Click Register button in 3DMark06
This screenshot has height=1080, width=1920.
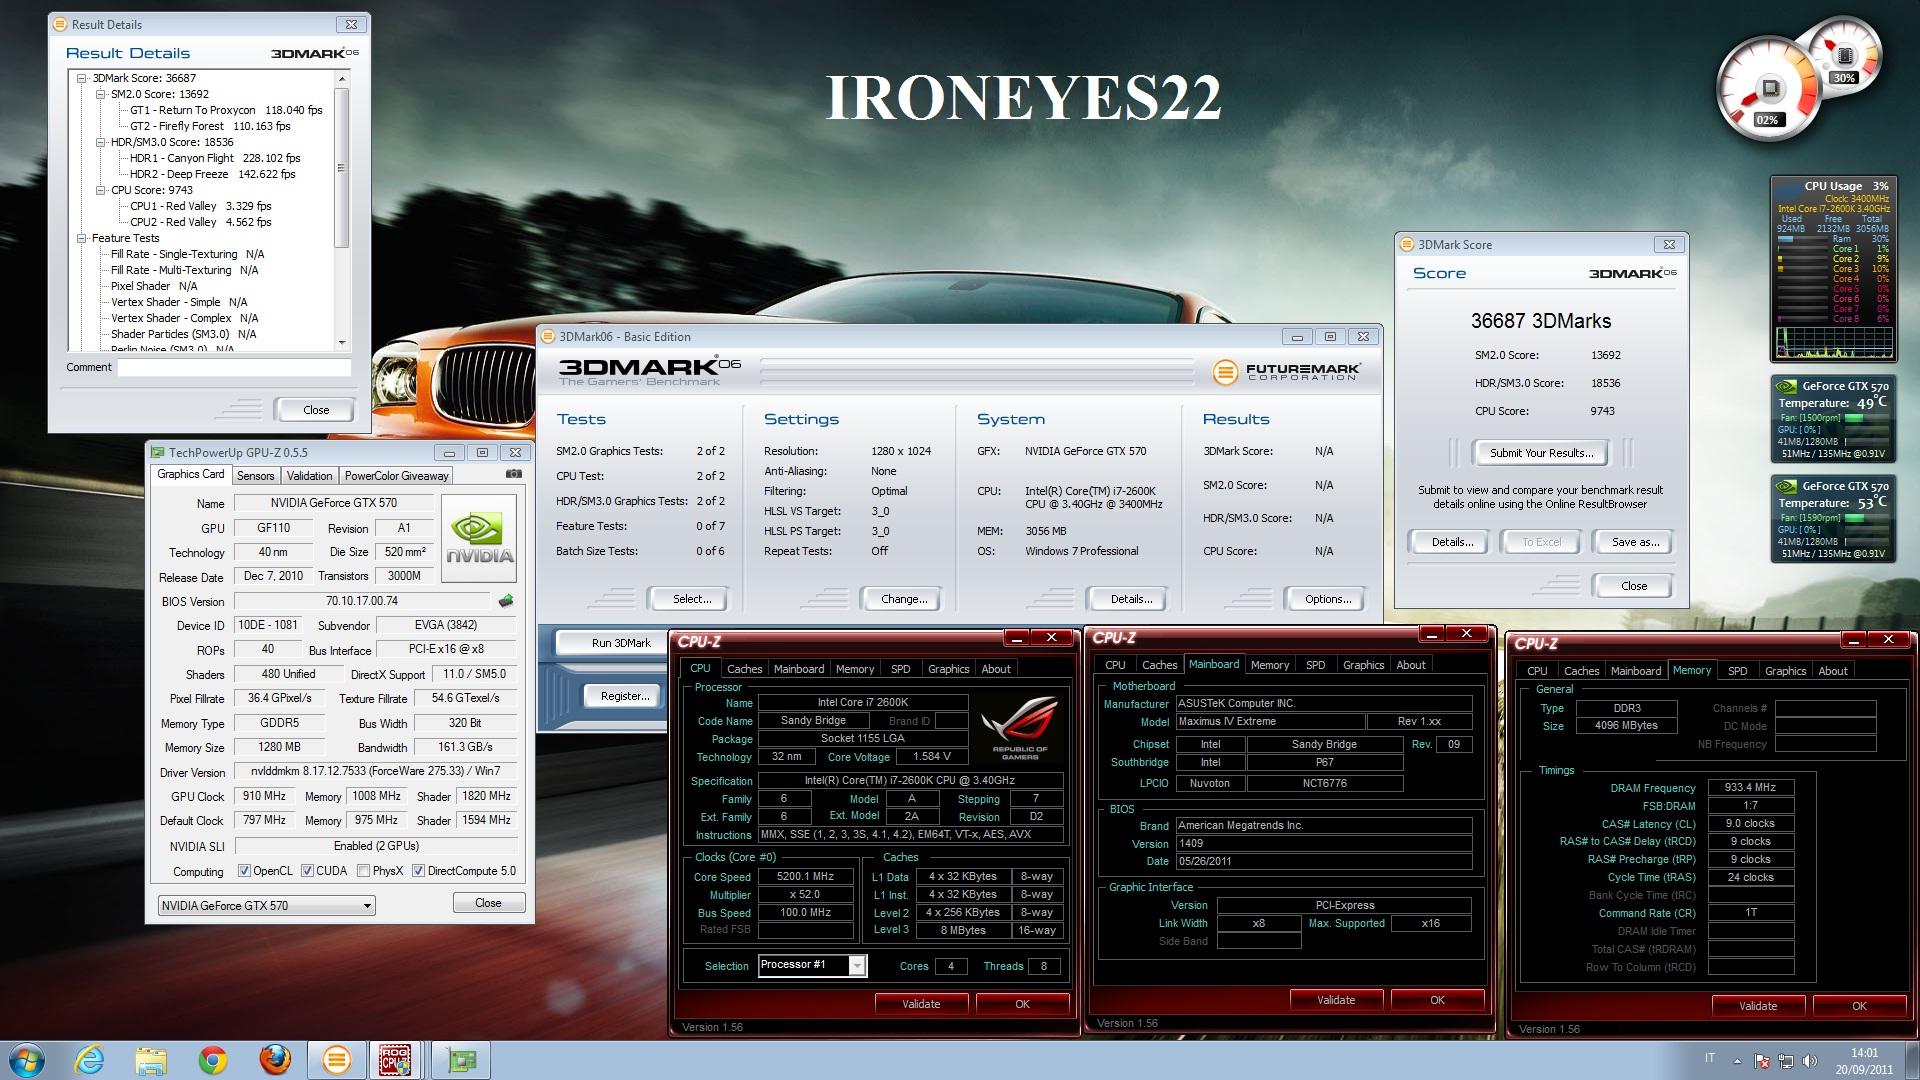624,696
